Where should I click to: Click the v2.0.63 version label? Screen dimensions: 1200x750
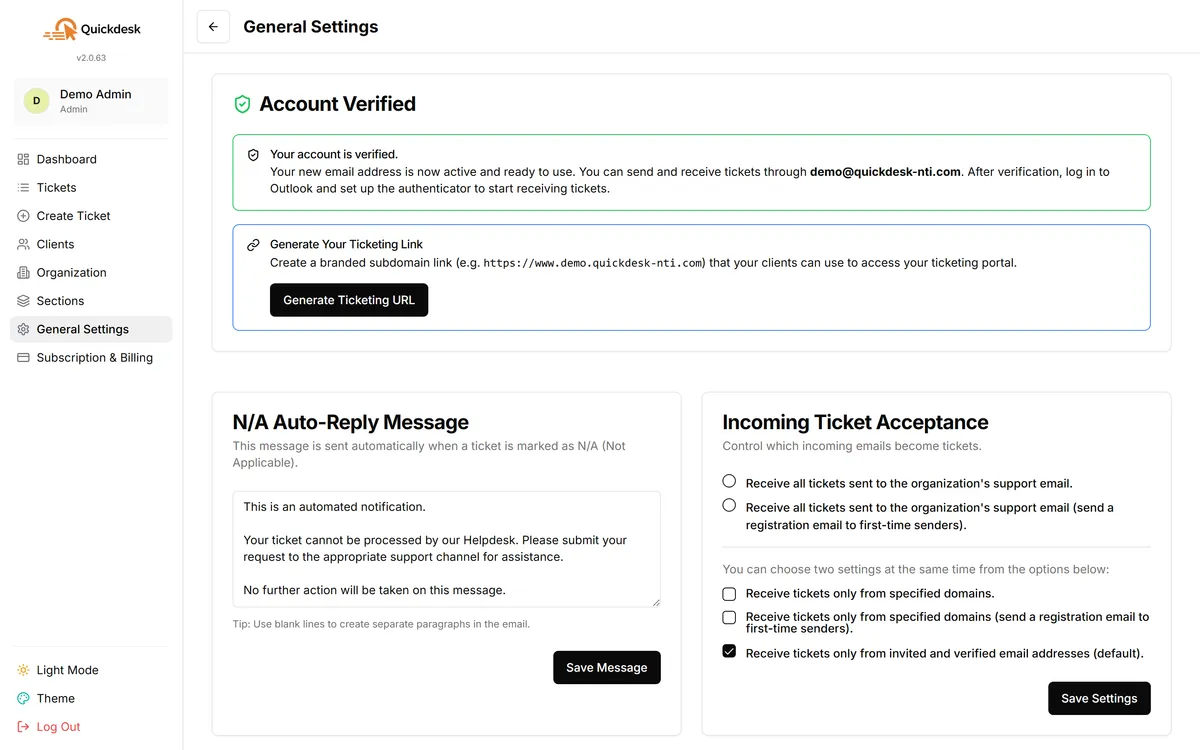click(91, 58)
